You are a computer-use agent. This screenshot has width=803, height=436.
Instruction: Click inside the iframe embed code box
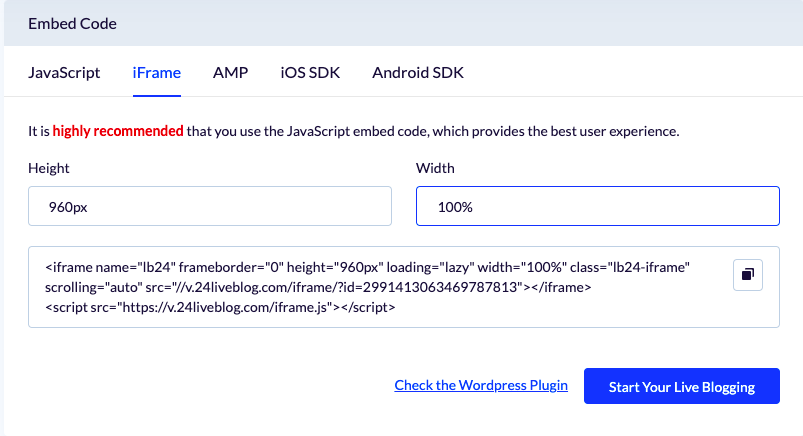click(404, 287)
